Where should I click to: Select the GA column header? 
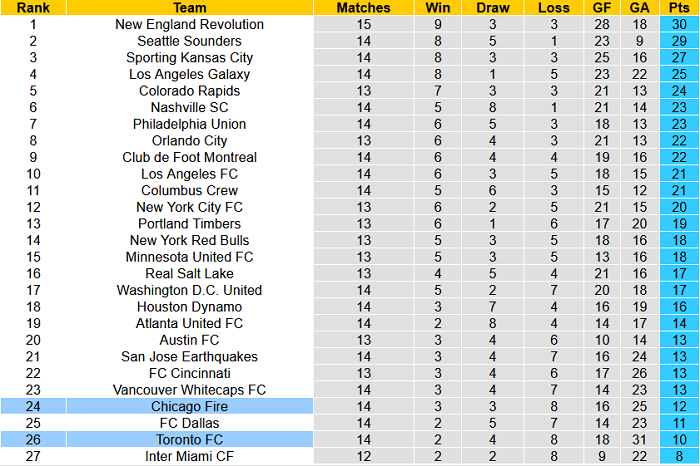[x=640, y=7]
